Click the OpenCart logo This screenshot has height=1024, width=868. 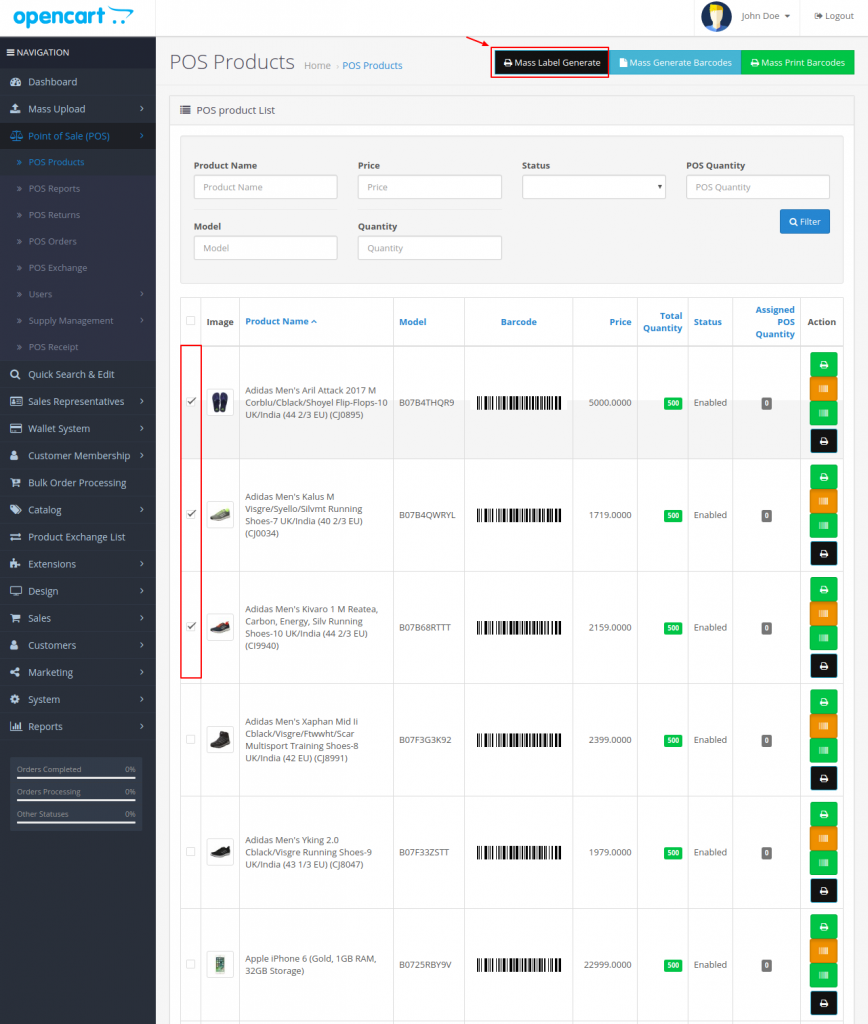(x=73, y=16)
